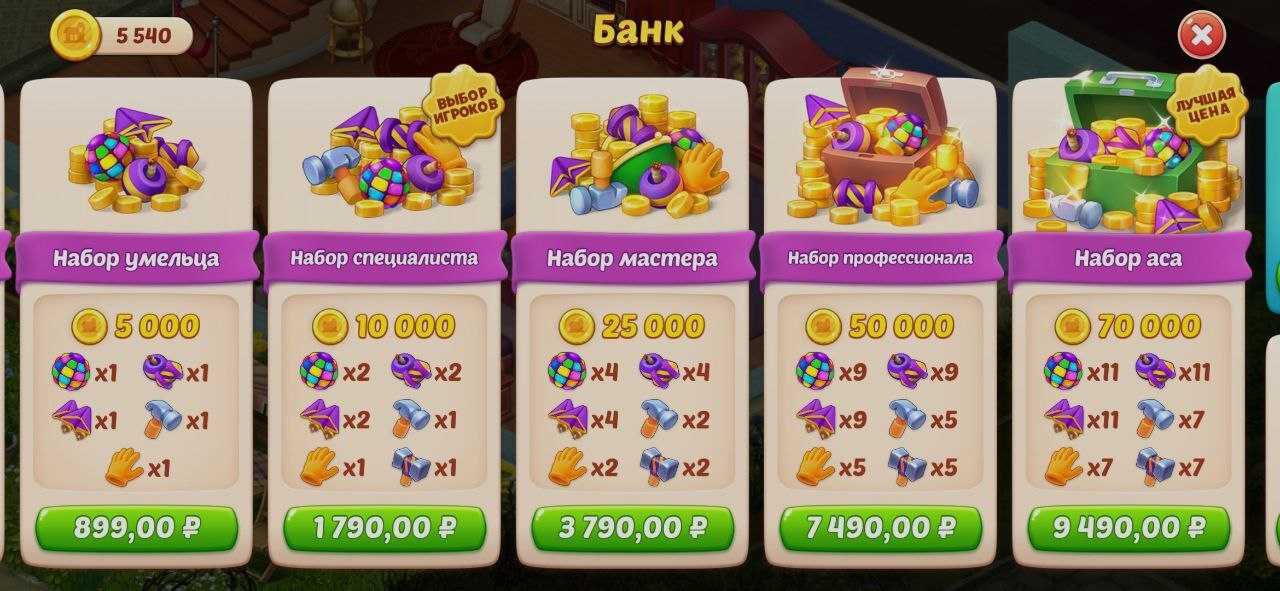
Task: Tap orange glove icon in Набор умельца
Action: pyautogui.click(x=124, y=467)
